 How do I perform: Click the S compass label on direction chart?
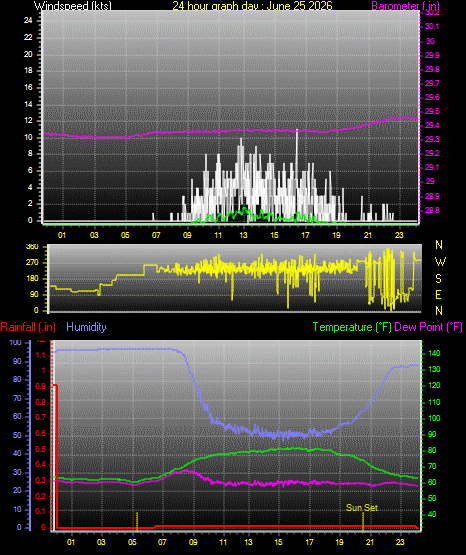438,279
